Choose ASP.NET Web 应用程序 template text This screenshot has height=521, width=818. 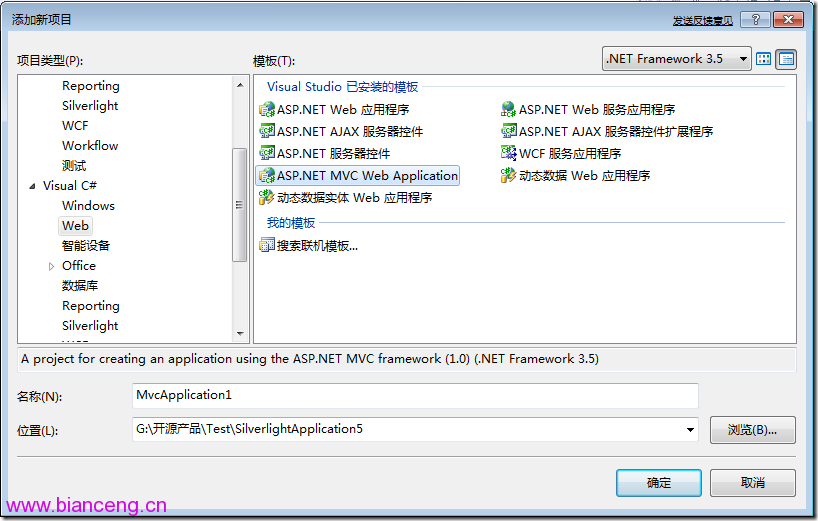(343, 110)
